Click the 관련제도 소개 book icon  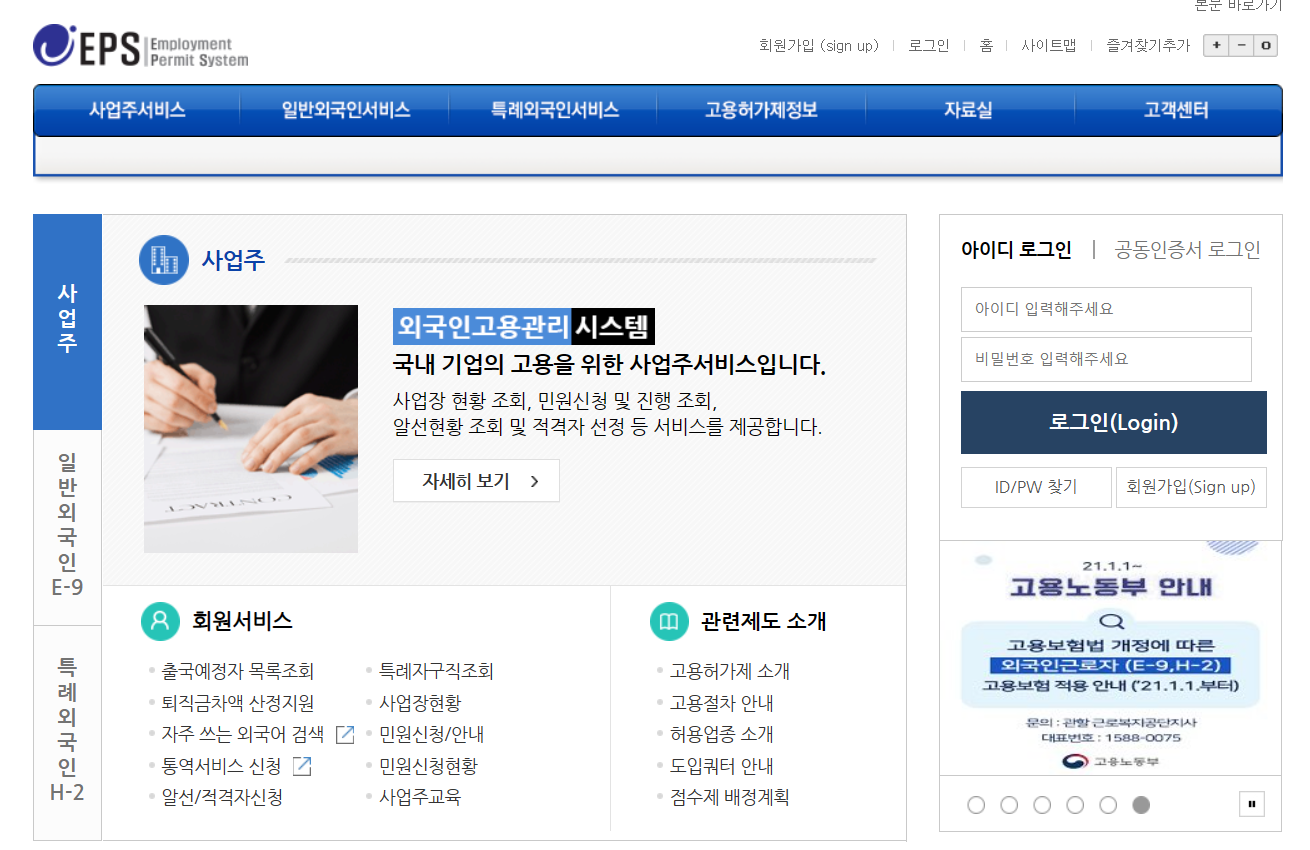(x=668, y=620)
